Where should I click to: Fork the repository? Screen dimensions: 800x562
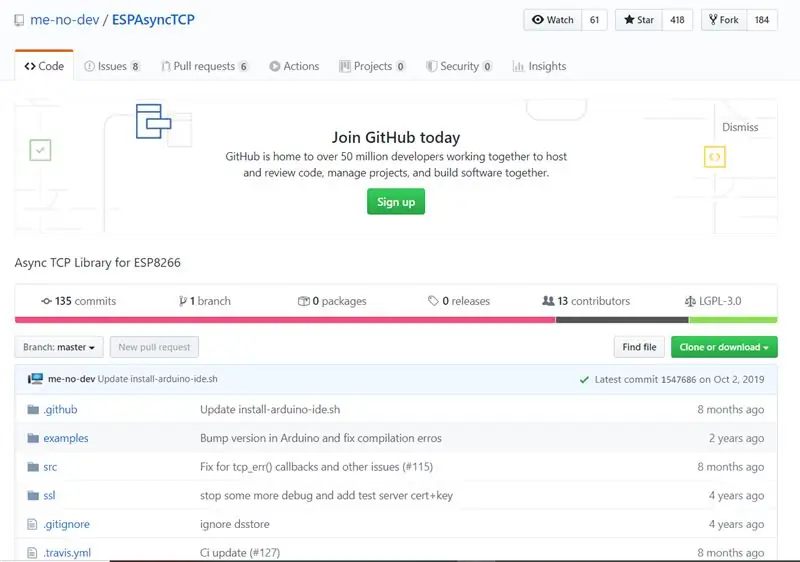[x=724, y=20]
